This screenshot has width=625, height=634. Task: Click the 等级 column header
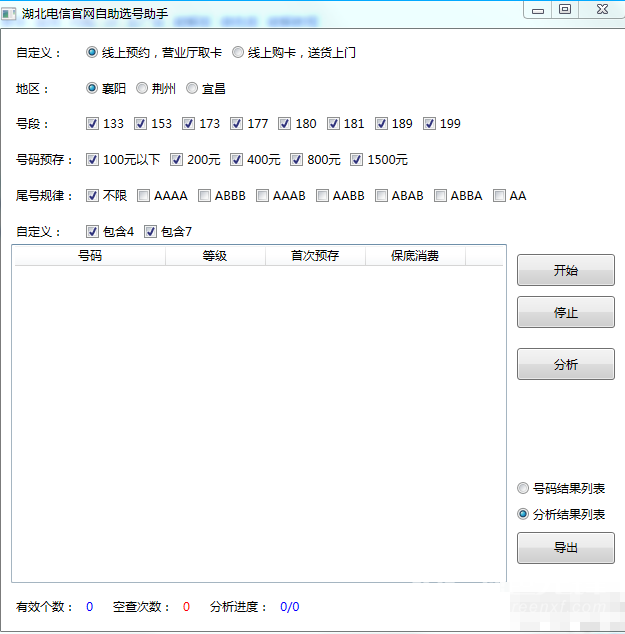[x=215, y=256]
